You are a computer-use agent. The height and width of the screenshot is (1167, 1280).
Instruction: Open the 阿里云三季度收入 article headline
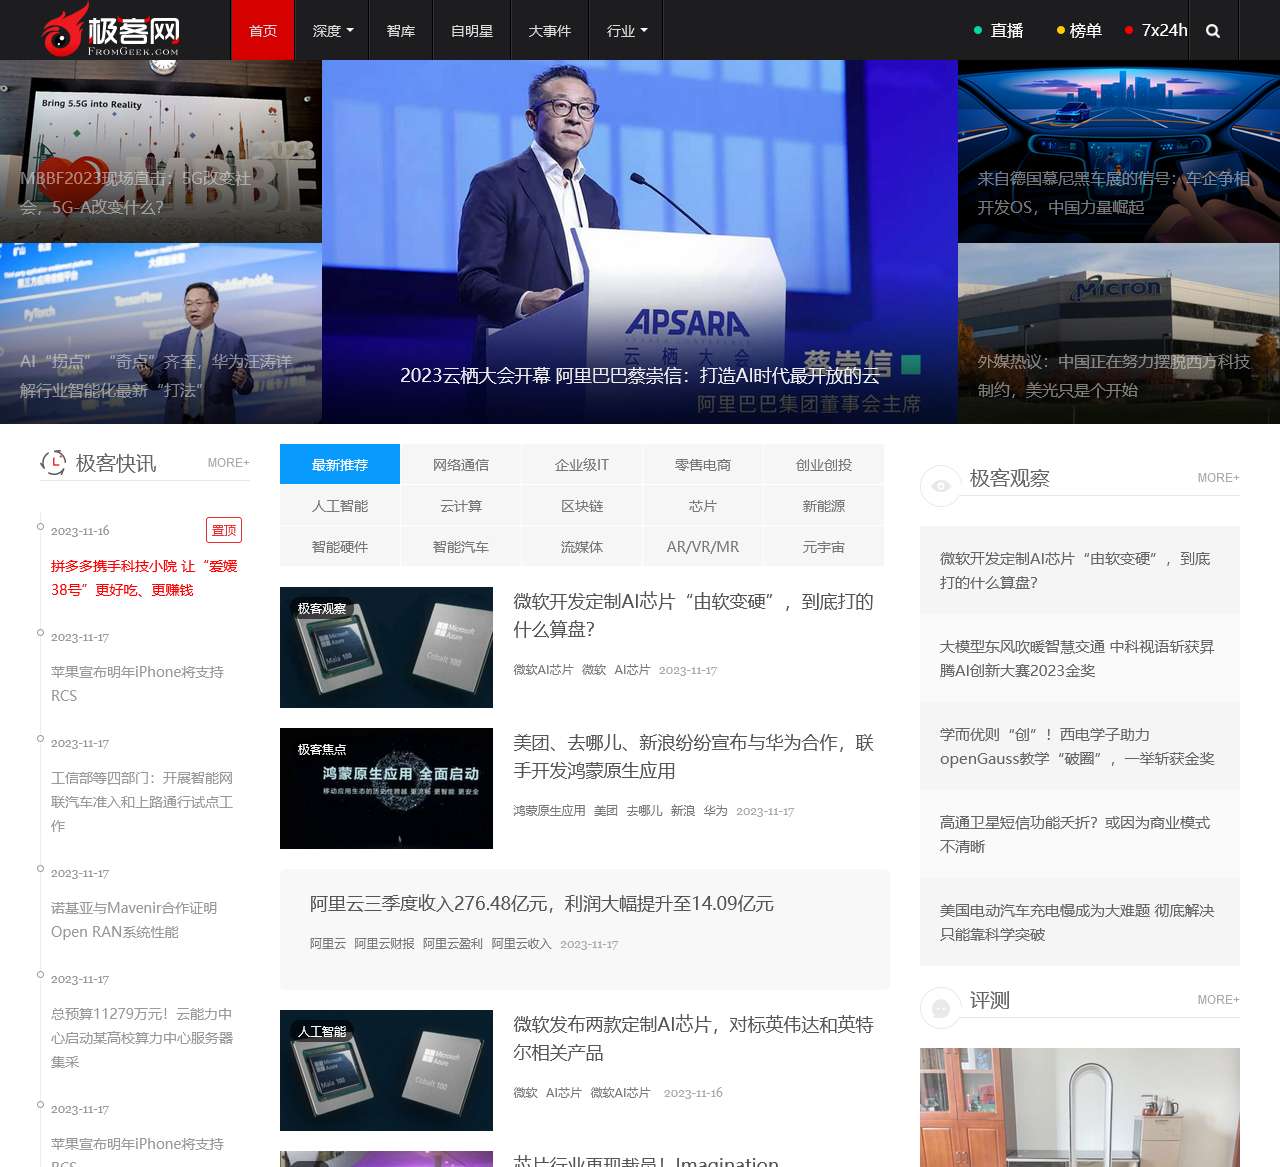[541, 904]
